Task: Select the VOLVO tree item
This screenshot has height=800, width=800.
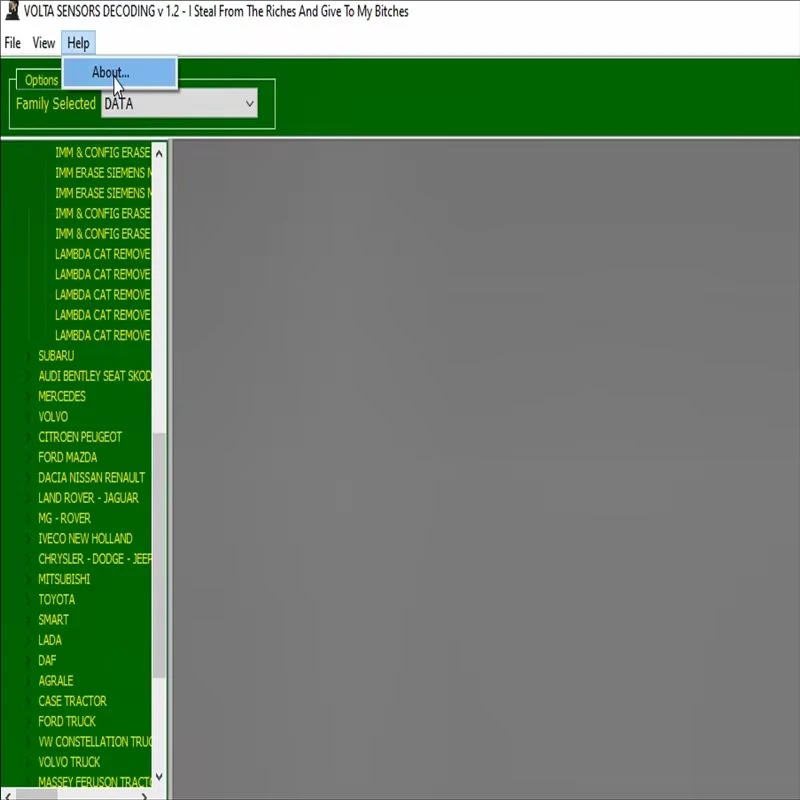Action: [x=53, y=417]
